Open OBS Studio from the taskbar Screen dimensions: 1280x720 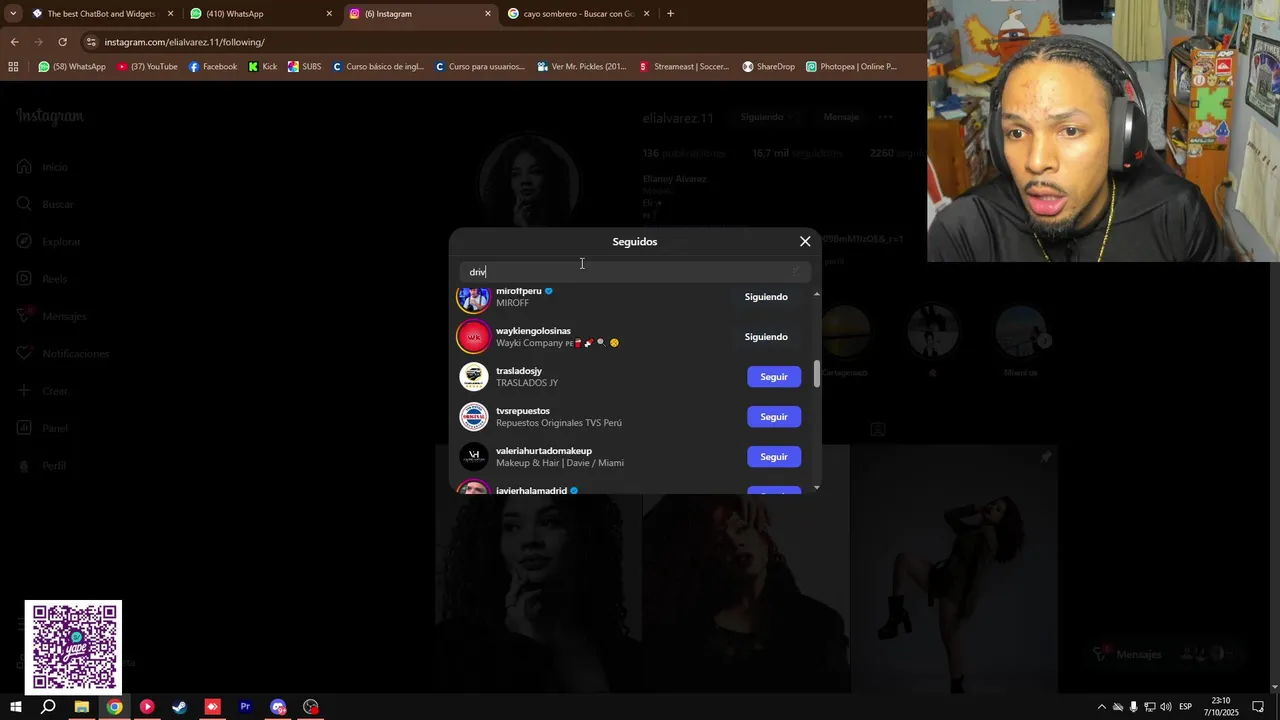pyautogui.click(x=311, y=707)
